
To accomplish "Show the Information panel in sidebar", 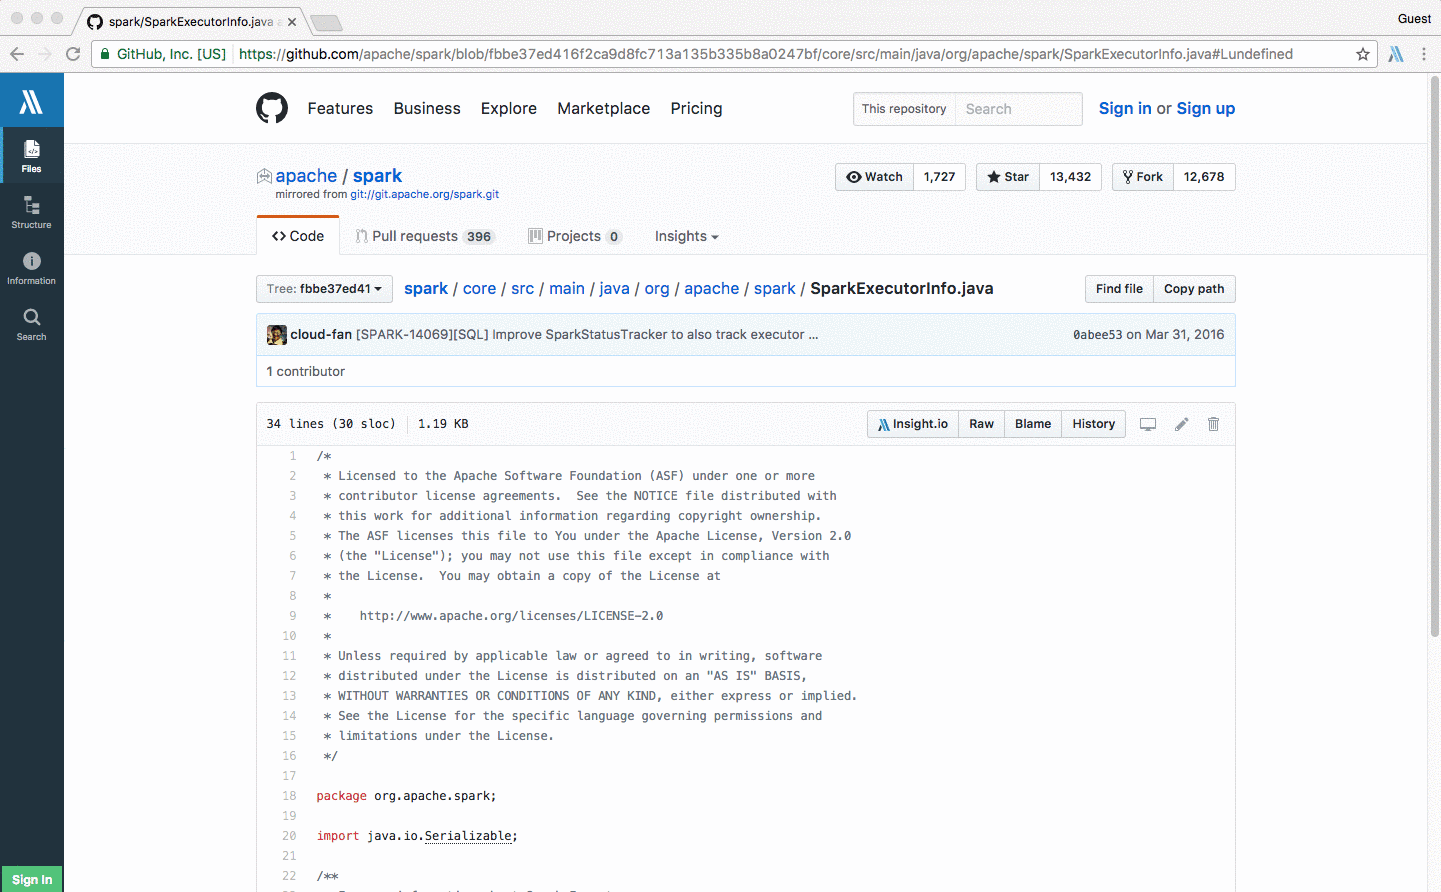I will (x=32, y=268).
